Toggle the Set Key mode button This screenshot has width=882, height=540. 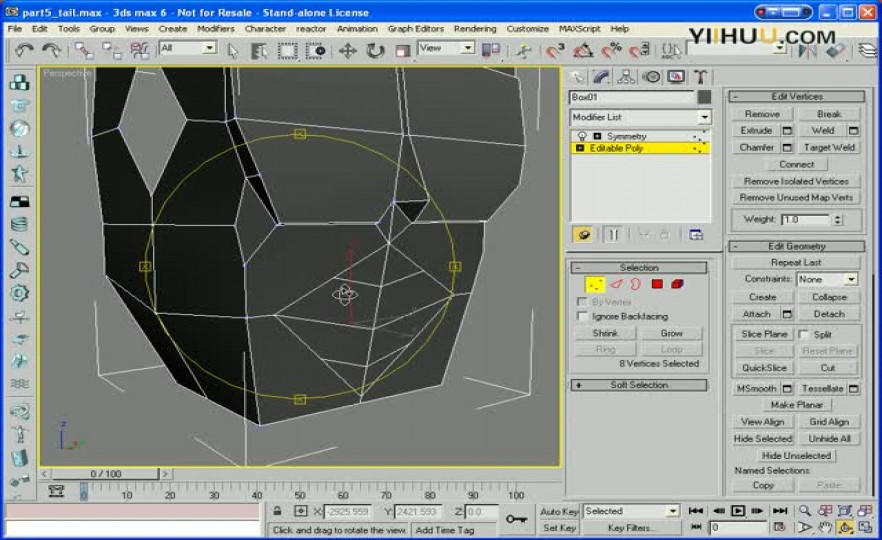pos(559,528)
